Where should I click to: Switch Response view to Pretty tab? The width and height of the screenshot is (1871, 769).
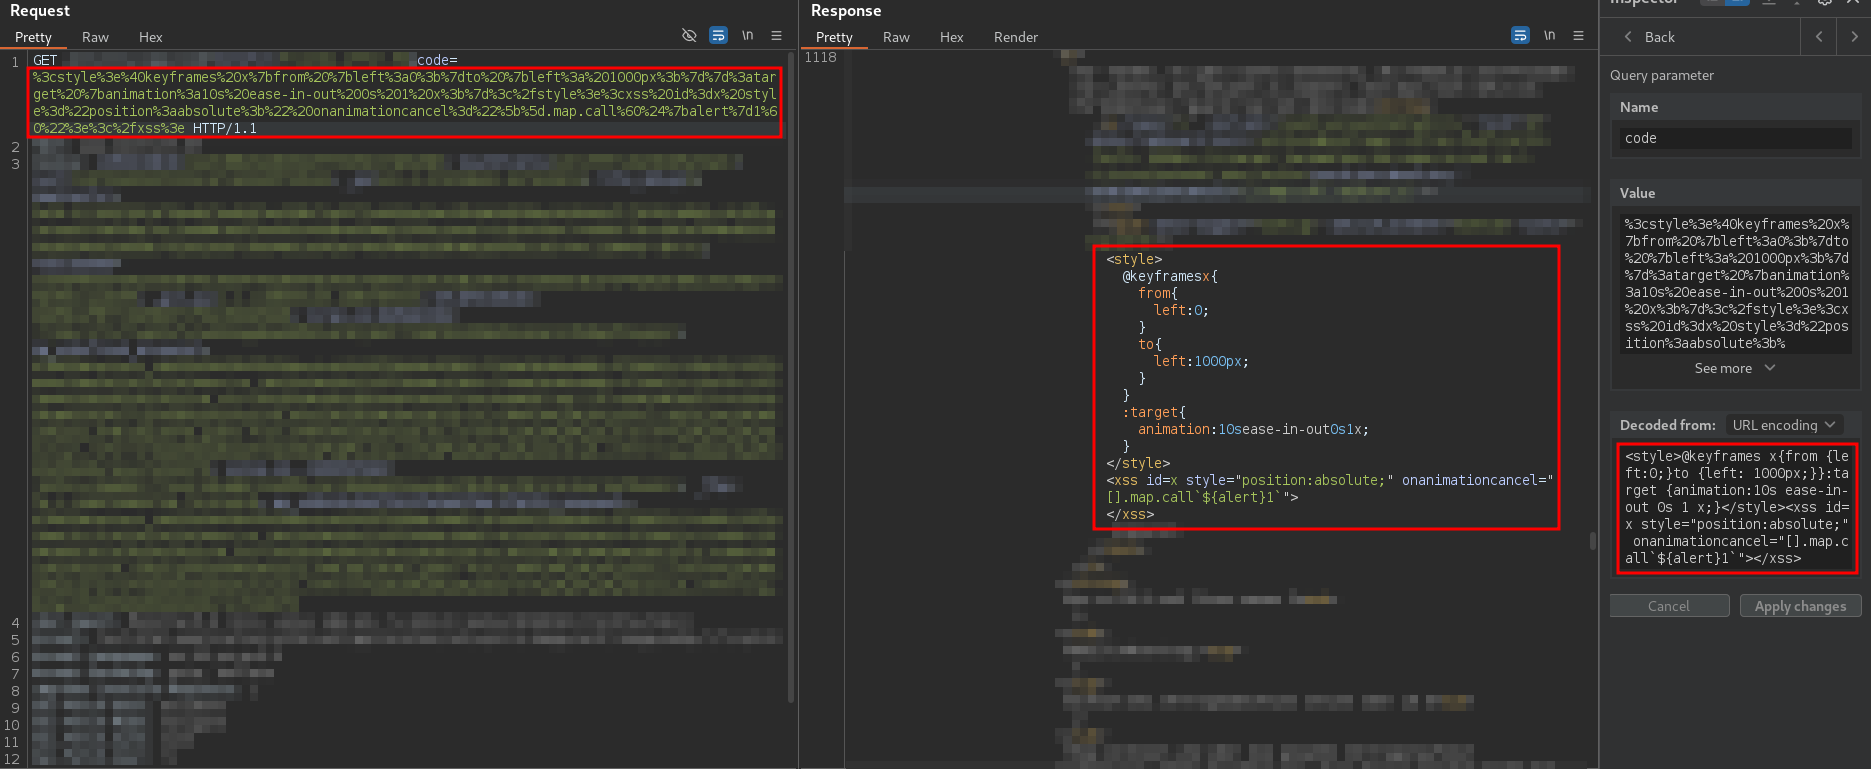click(x=834, y=37)
